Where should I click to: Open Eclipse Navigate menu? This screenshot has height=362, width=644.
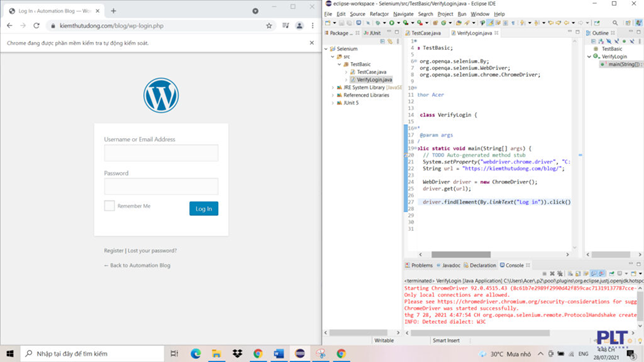click(403, 14)
